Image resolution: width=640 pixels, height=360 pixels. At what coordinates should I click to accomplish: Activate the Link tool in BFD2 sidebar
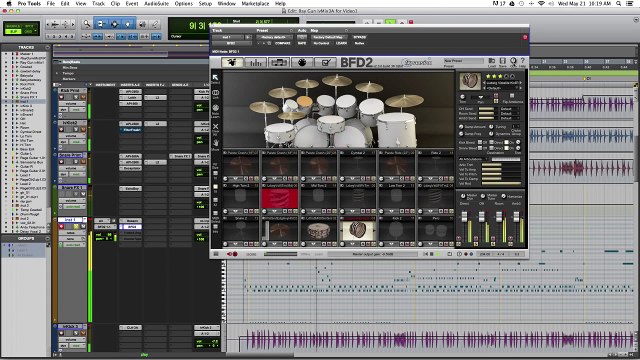point(216,93)
